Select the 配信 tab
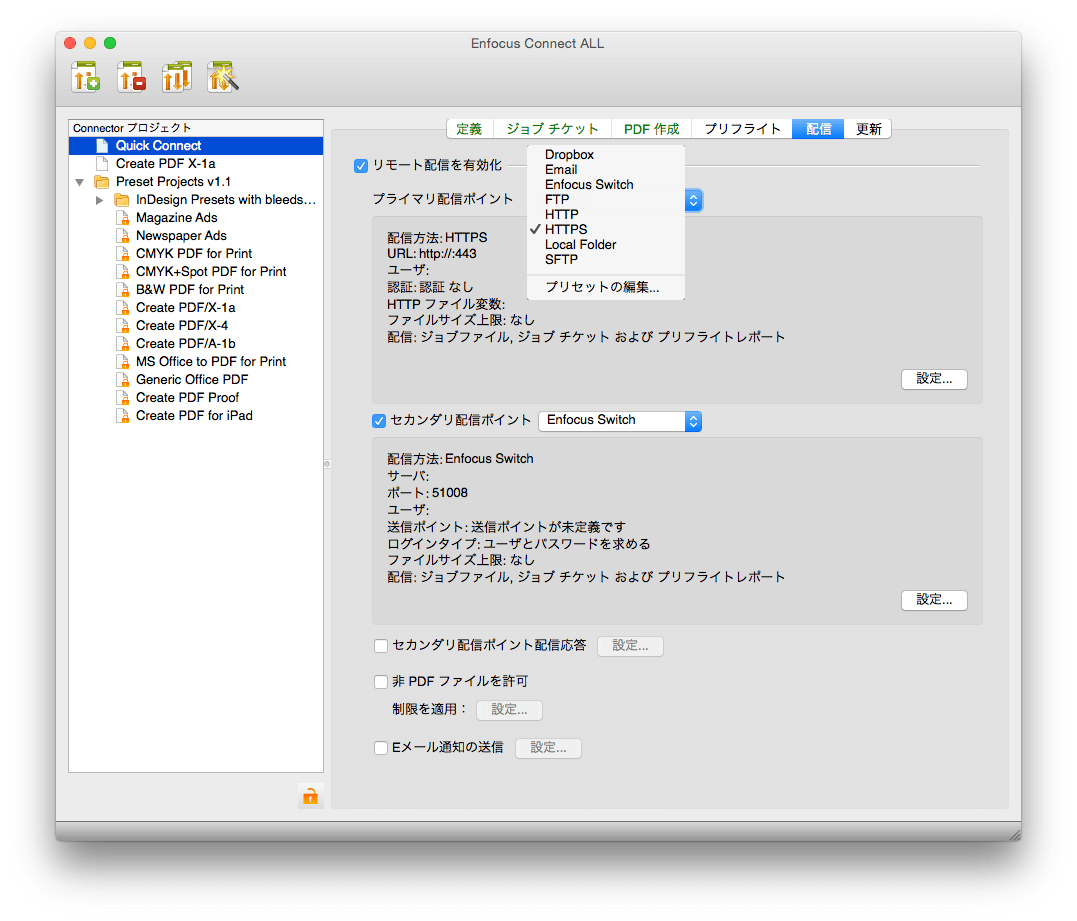The width and height of the screenshot is (1077, 921). 818,129
